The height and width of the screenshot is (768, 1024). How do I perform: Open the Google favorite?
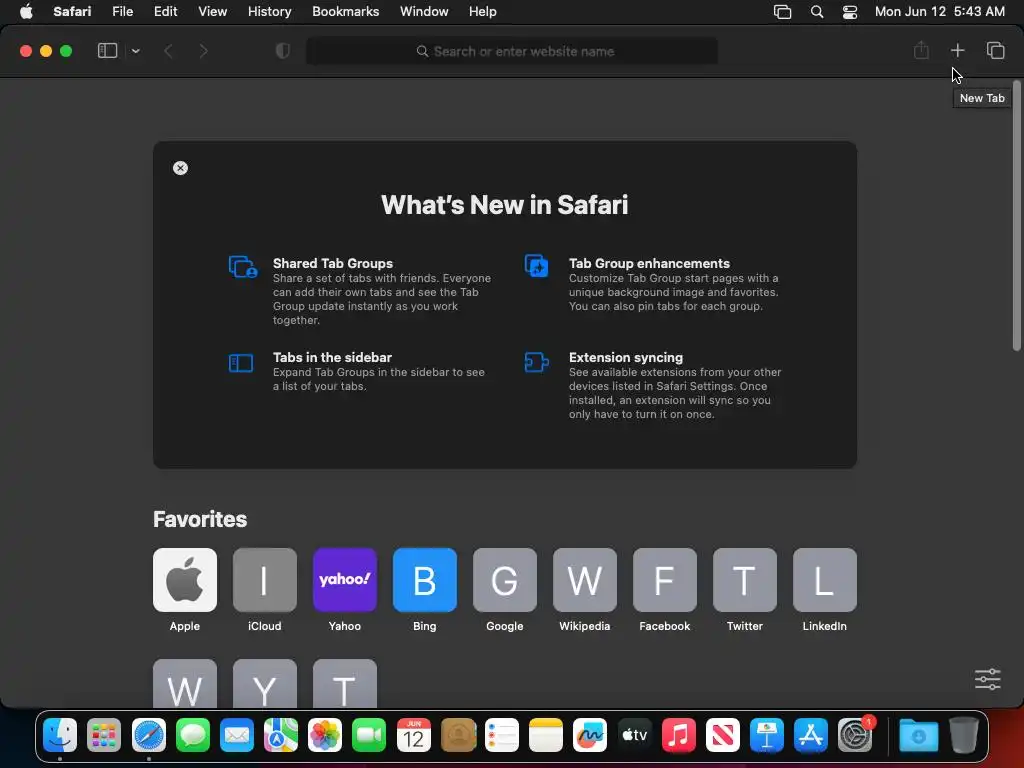(x=505, y=580)
